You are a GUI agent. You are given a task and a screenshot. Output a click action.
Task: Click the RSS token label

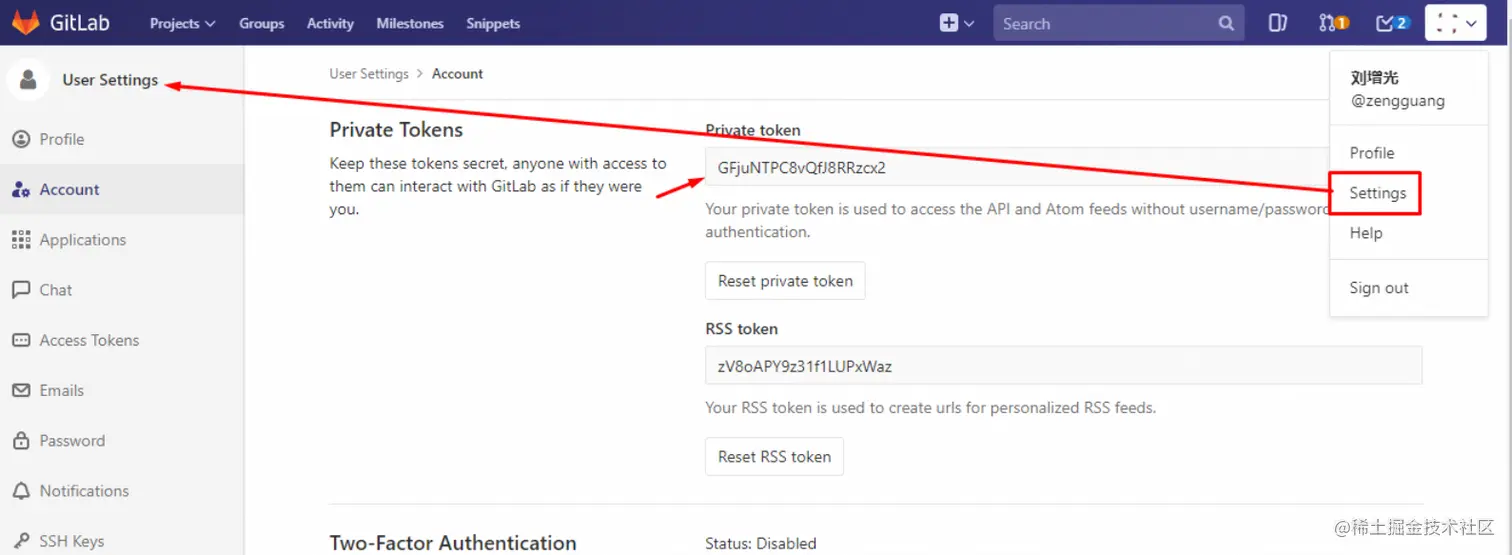pyautogui.click(x=741, y=329)
